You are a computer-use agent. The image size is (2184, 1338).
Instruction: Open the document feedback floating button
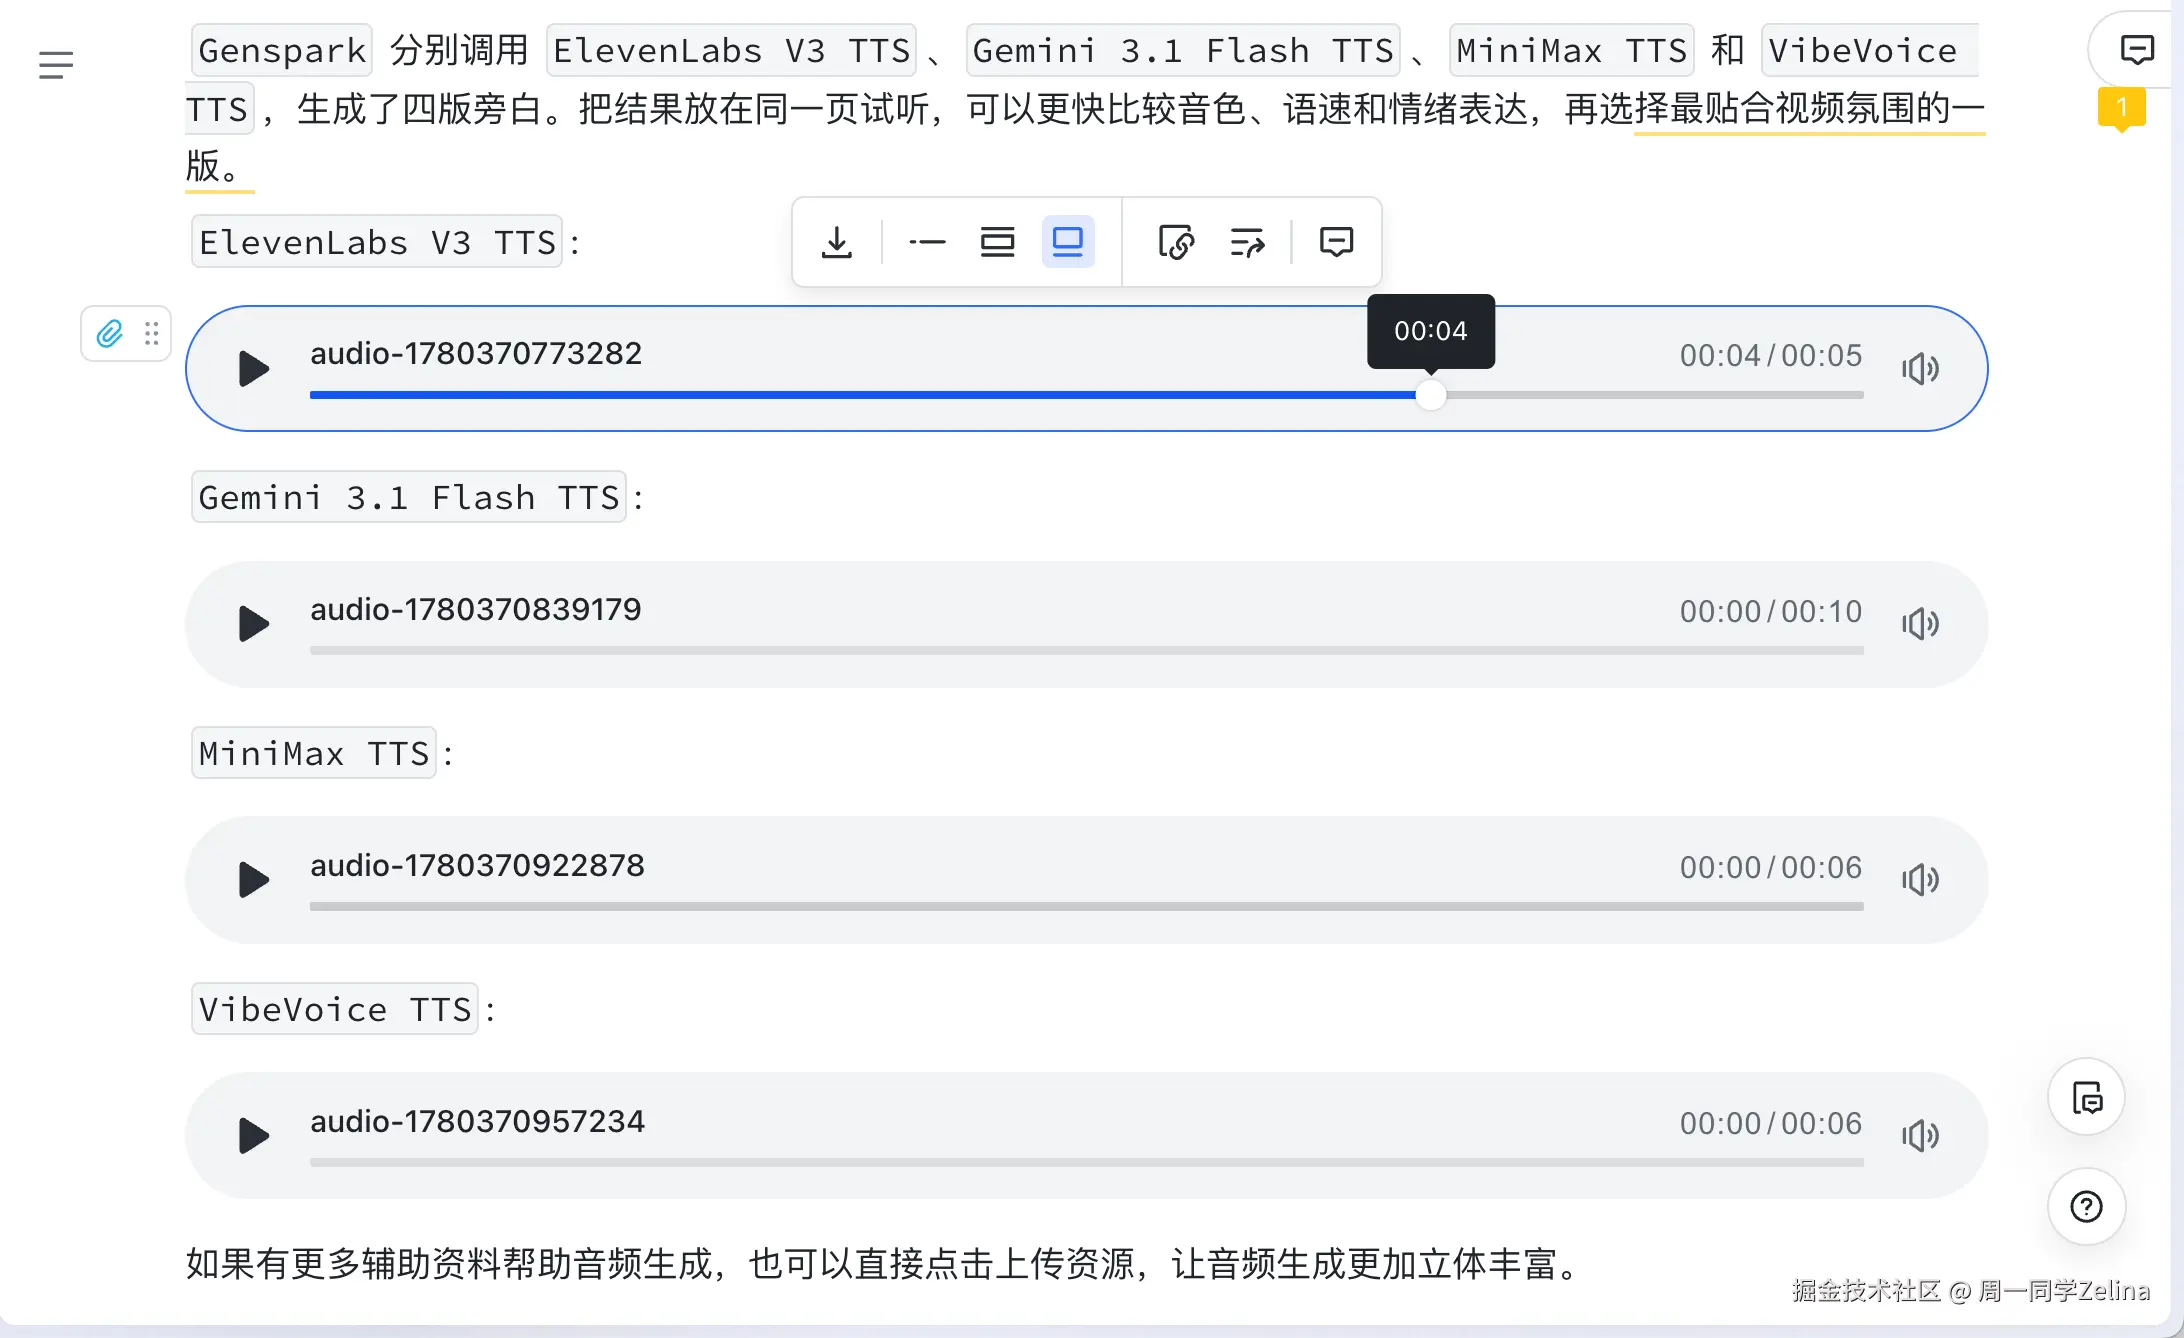pos(2087,1097)
